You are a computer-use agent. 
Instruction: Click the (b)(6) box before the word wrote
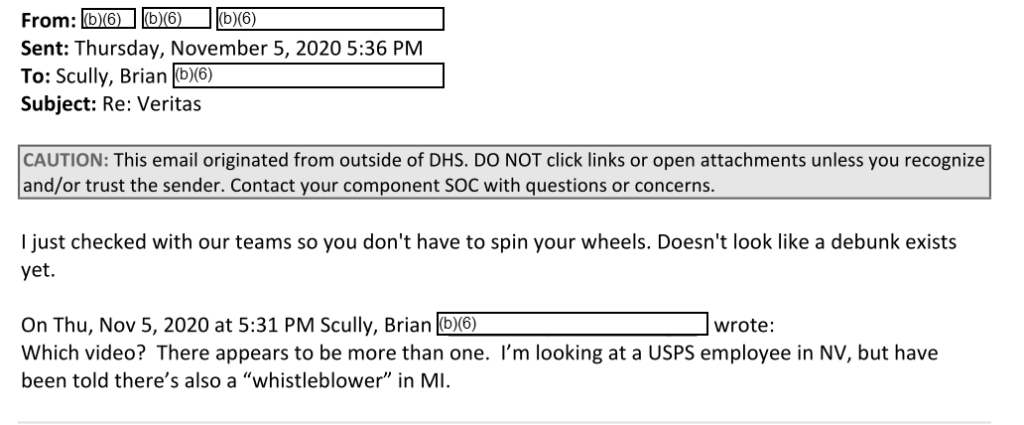572,324
